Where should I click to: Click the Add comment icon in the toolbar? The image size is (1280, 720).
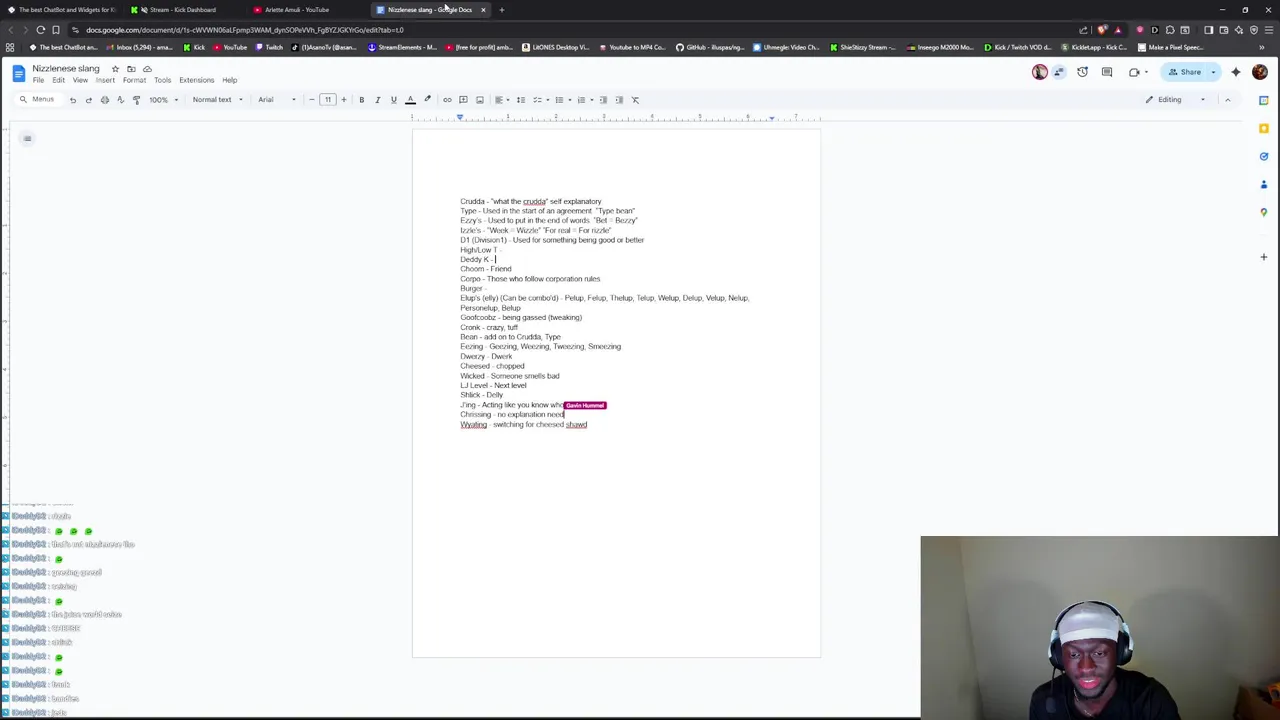pyautogui.click(x=463, y=100)
